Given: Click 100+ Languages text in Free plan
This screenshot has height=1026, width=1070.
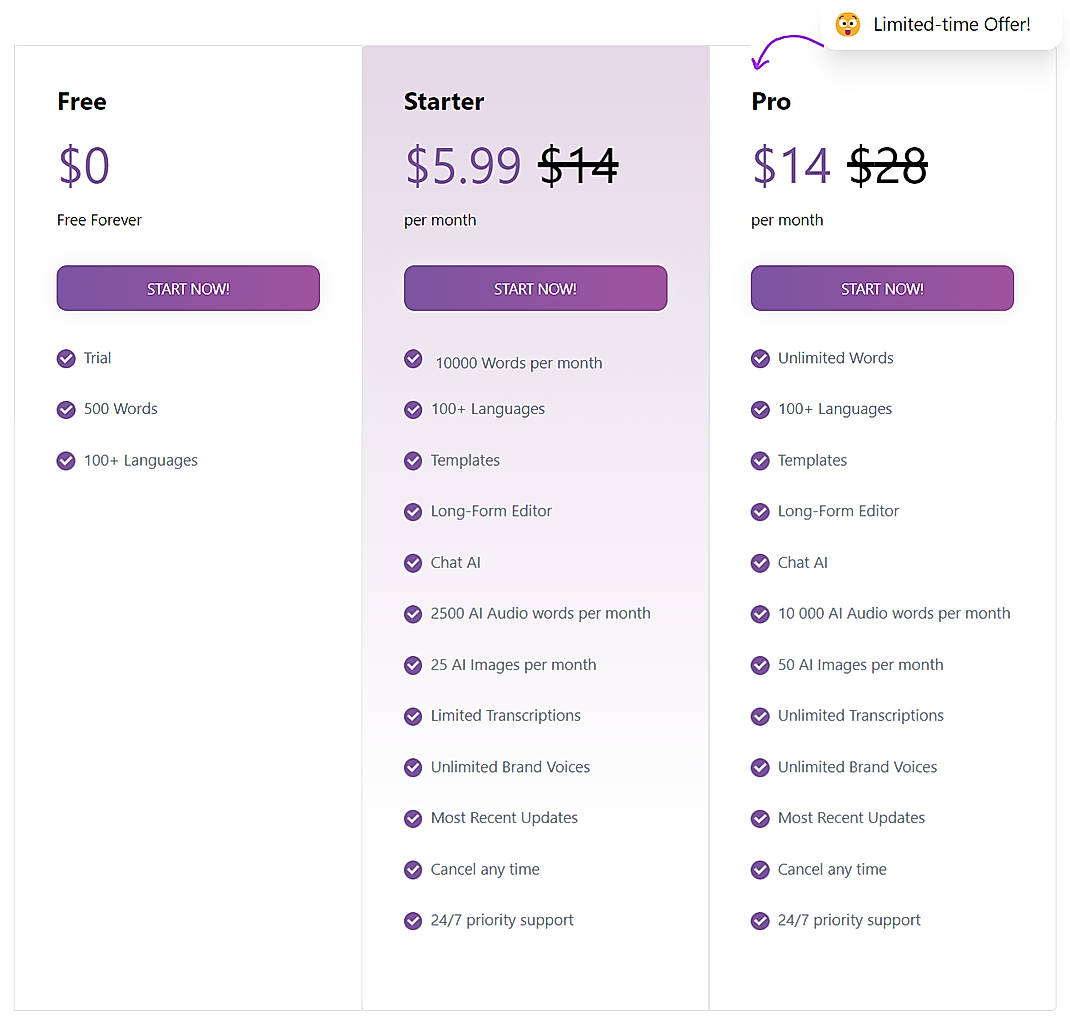Looking at the screenshot, I should (x=141, y=460).
